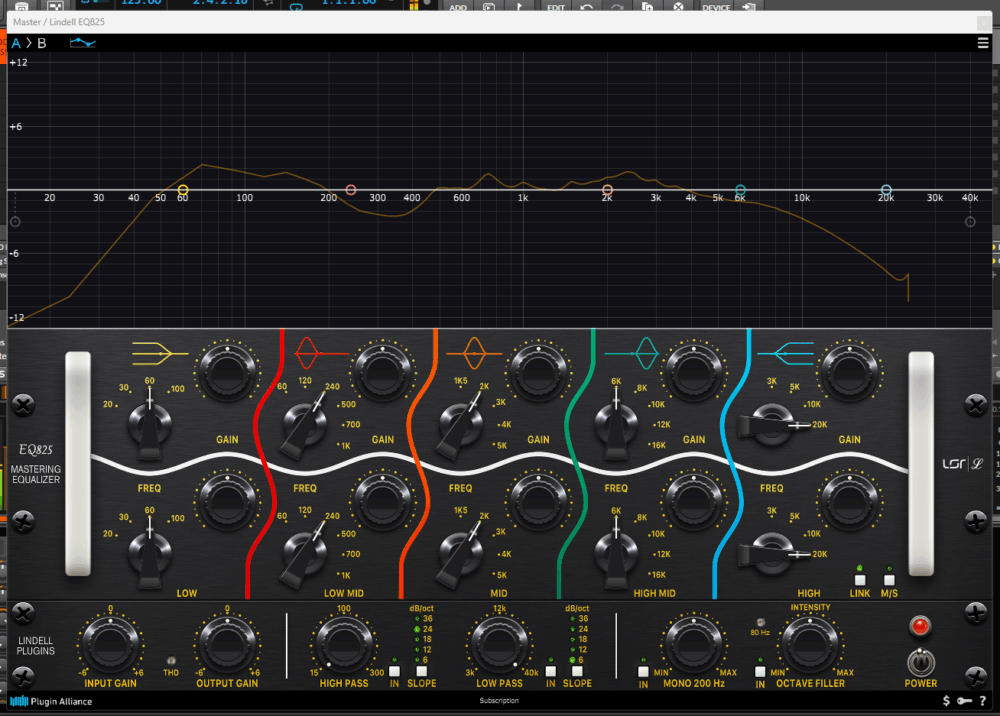
Task: Open the dollar sign store icon
Action: point(946,701)
